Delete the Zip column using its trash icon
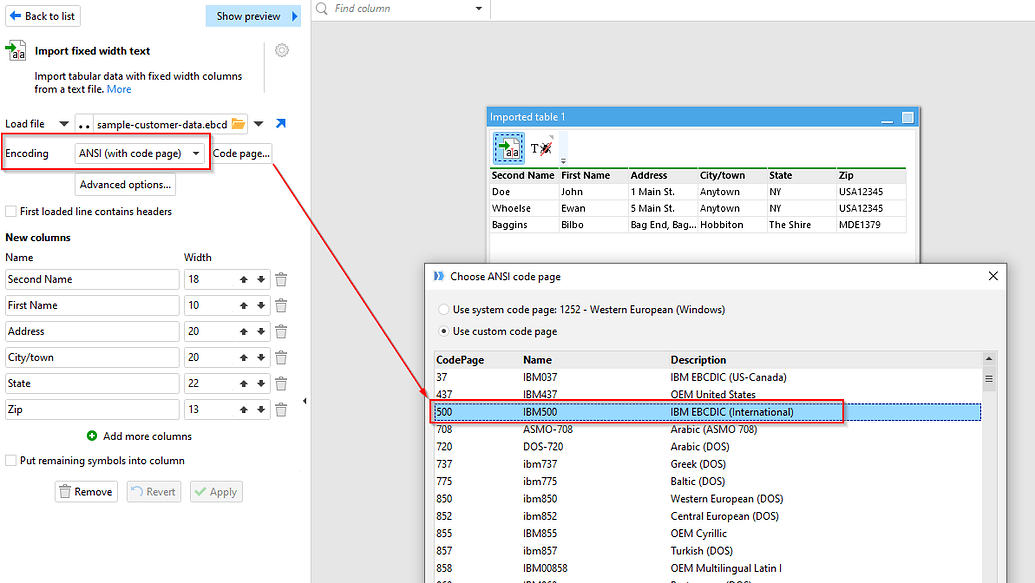 281,409
